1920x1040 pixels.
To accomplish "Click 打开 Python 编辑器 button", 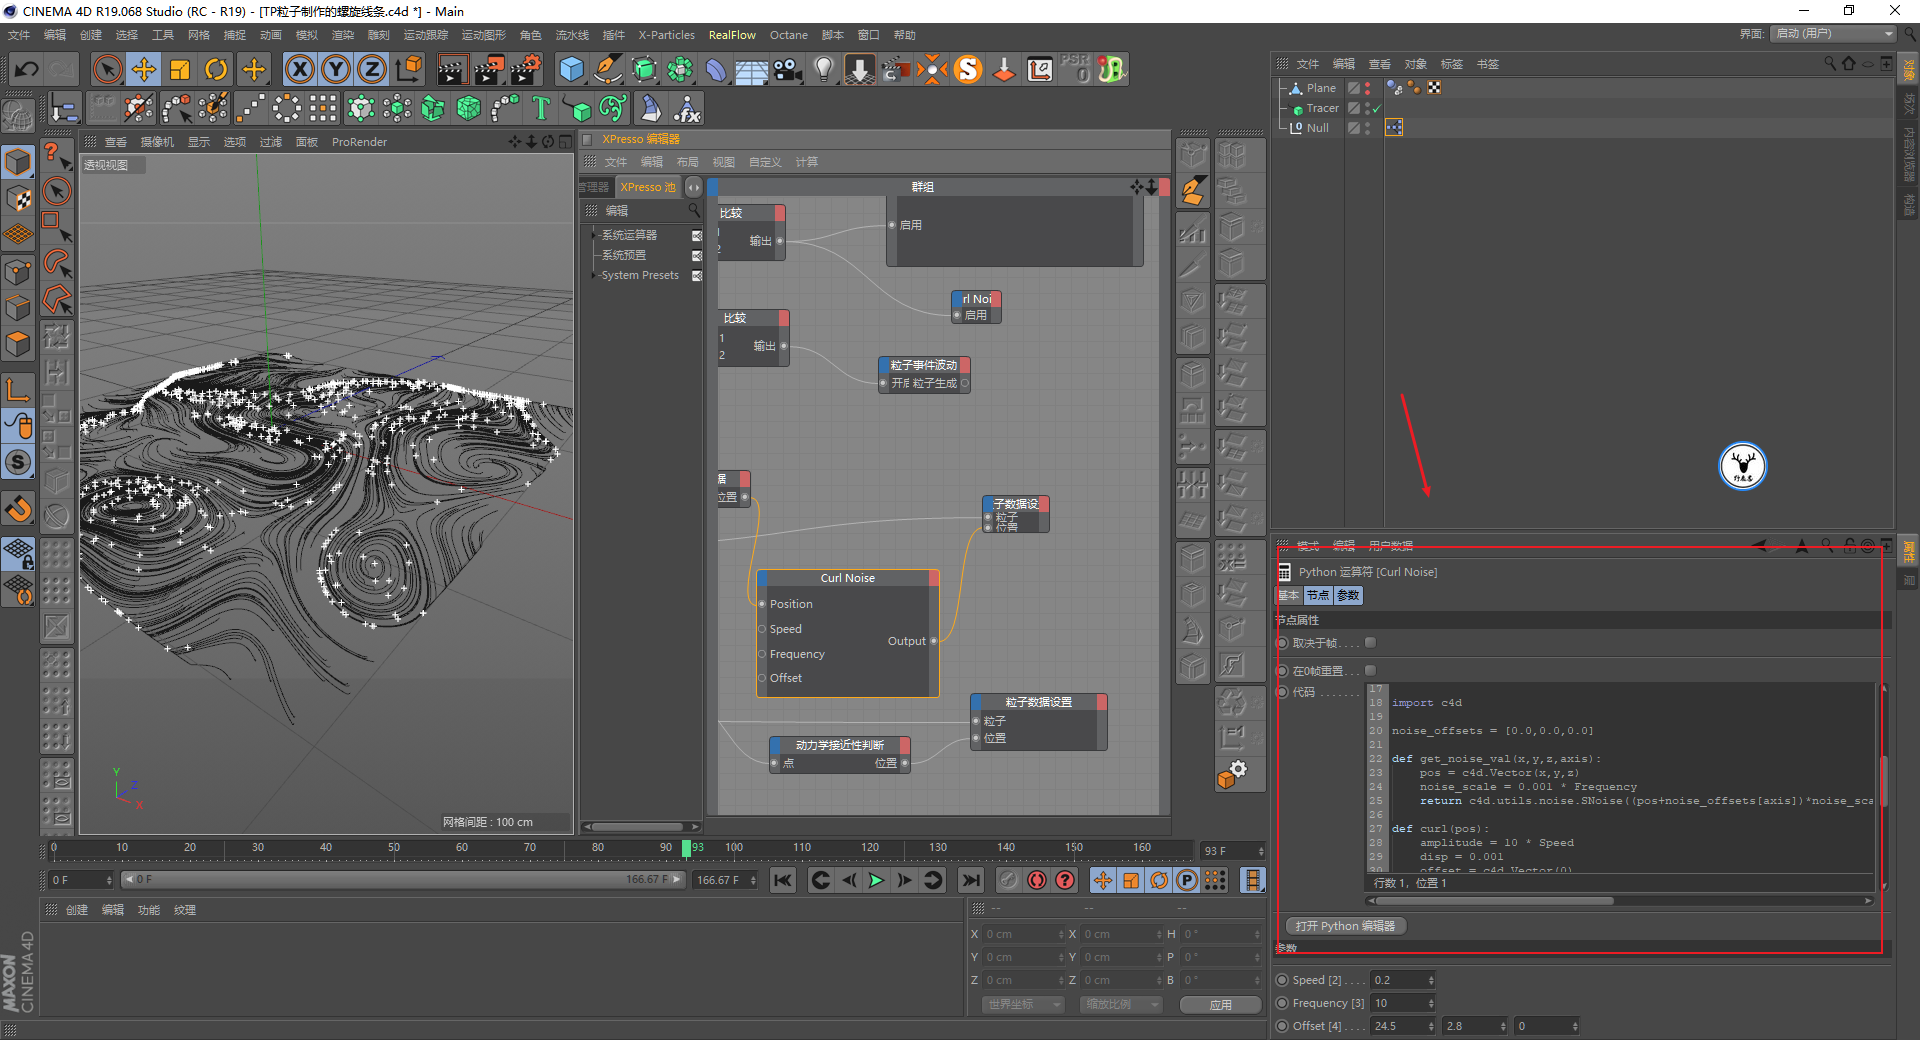I will [x=1345, y=926].
